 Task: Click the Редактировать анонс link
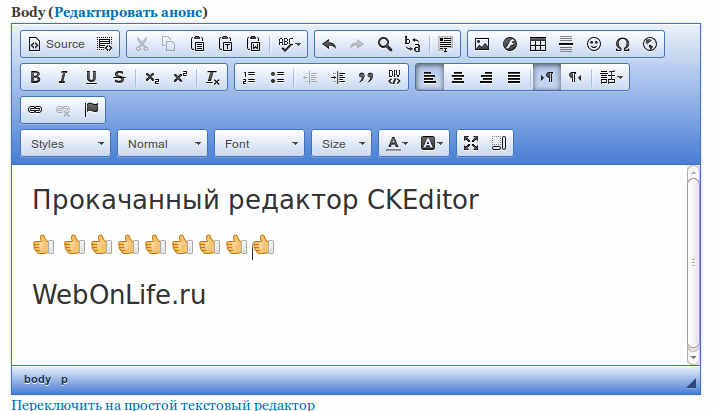128,12
